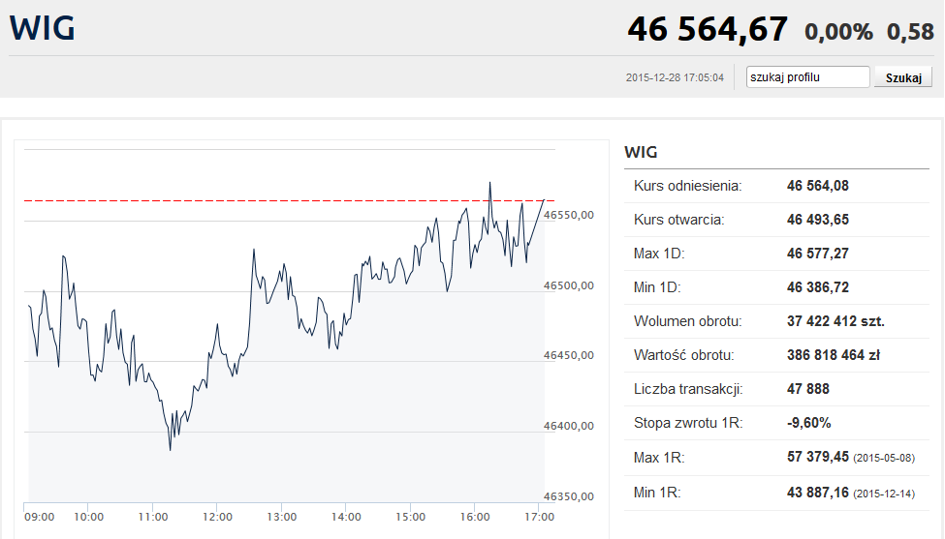Click the 09:00 time axis label
The image size is (945, 539).
coord(39,517)
